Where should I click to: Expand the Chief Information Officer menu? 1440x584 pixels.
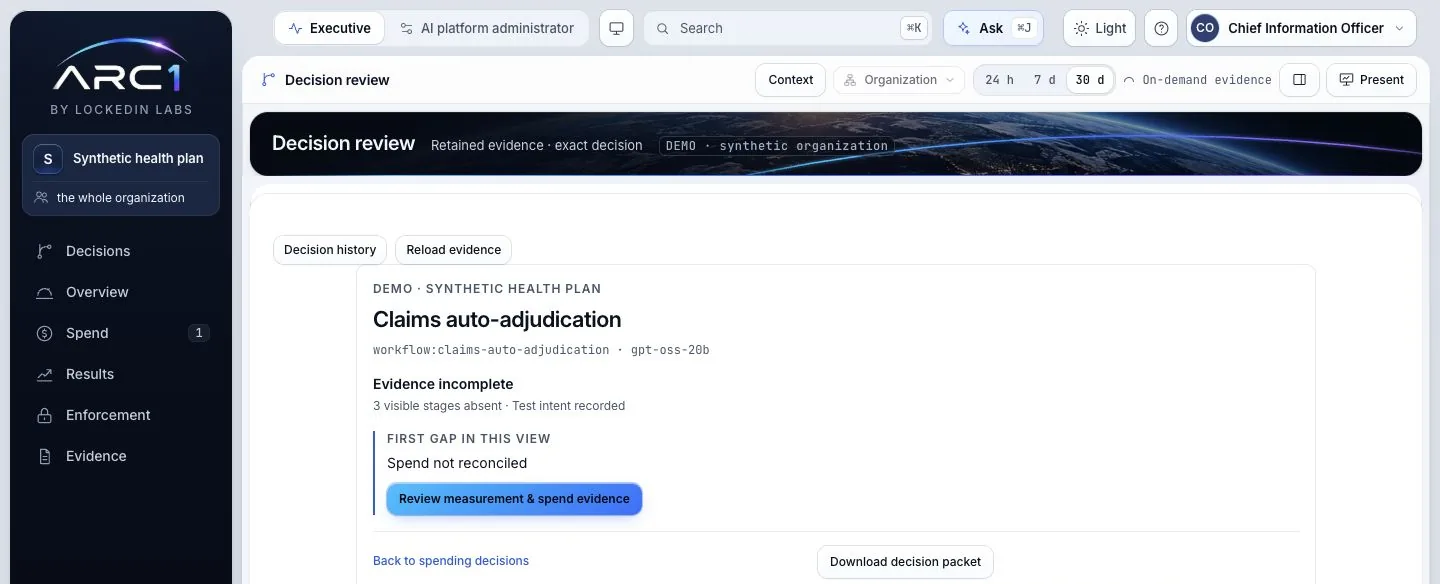[x=1301, y=28]
